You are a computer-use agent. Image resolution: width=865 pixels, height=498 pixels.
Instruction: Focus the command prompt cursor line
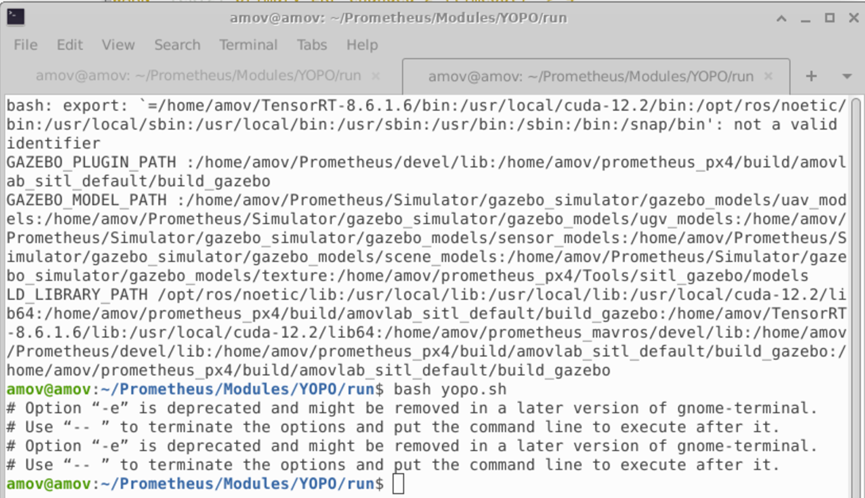pyautogui.click(x=426, y=484)
